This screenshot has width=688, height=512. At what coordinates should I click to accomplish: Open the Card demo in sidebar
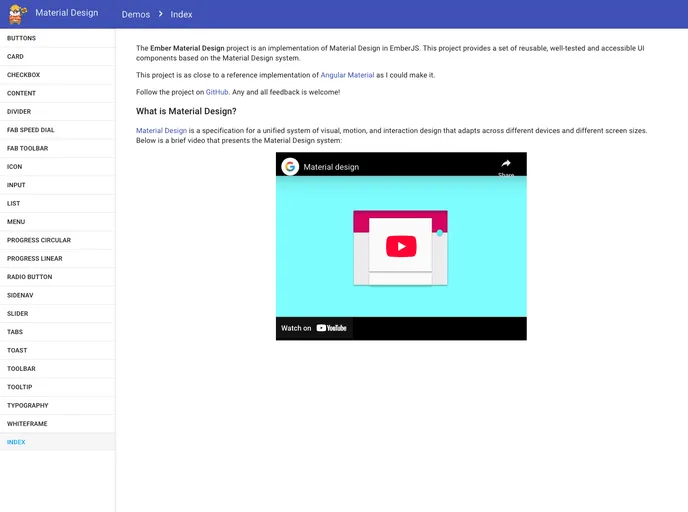tap(57, 57)
